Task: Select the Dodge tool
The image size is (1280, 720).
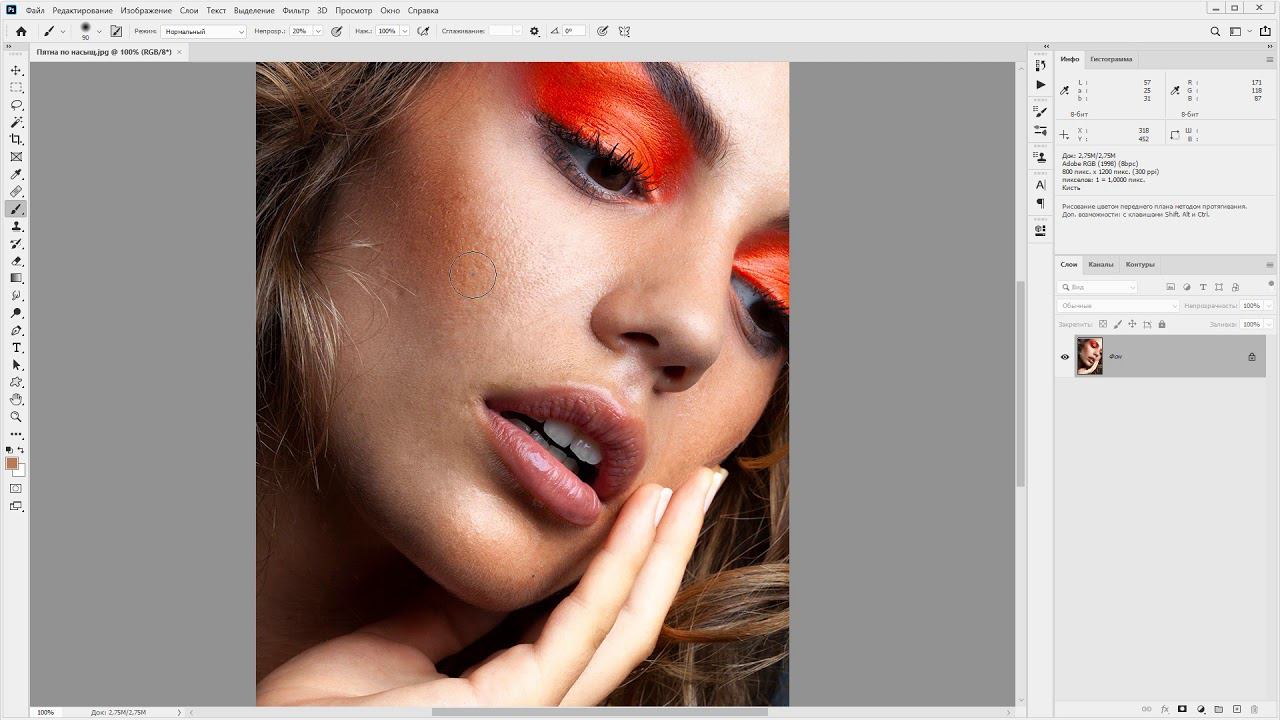Action: tap(16, 313)
